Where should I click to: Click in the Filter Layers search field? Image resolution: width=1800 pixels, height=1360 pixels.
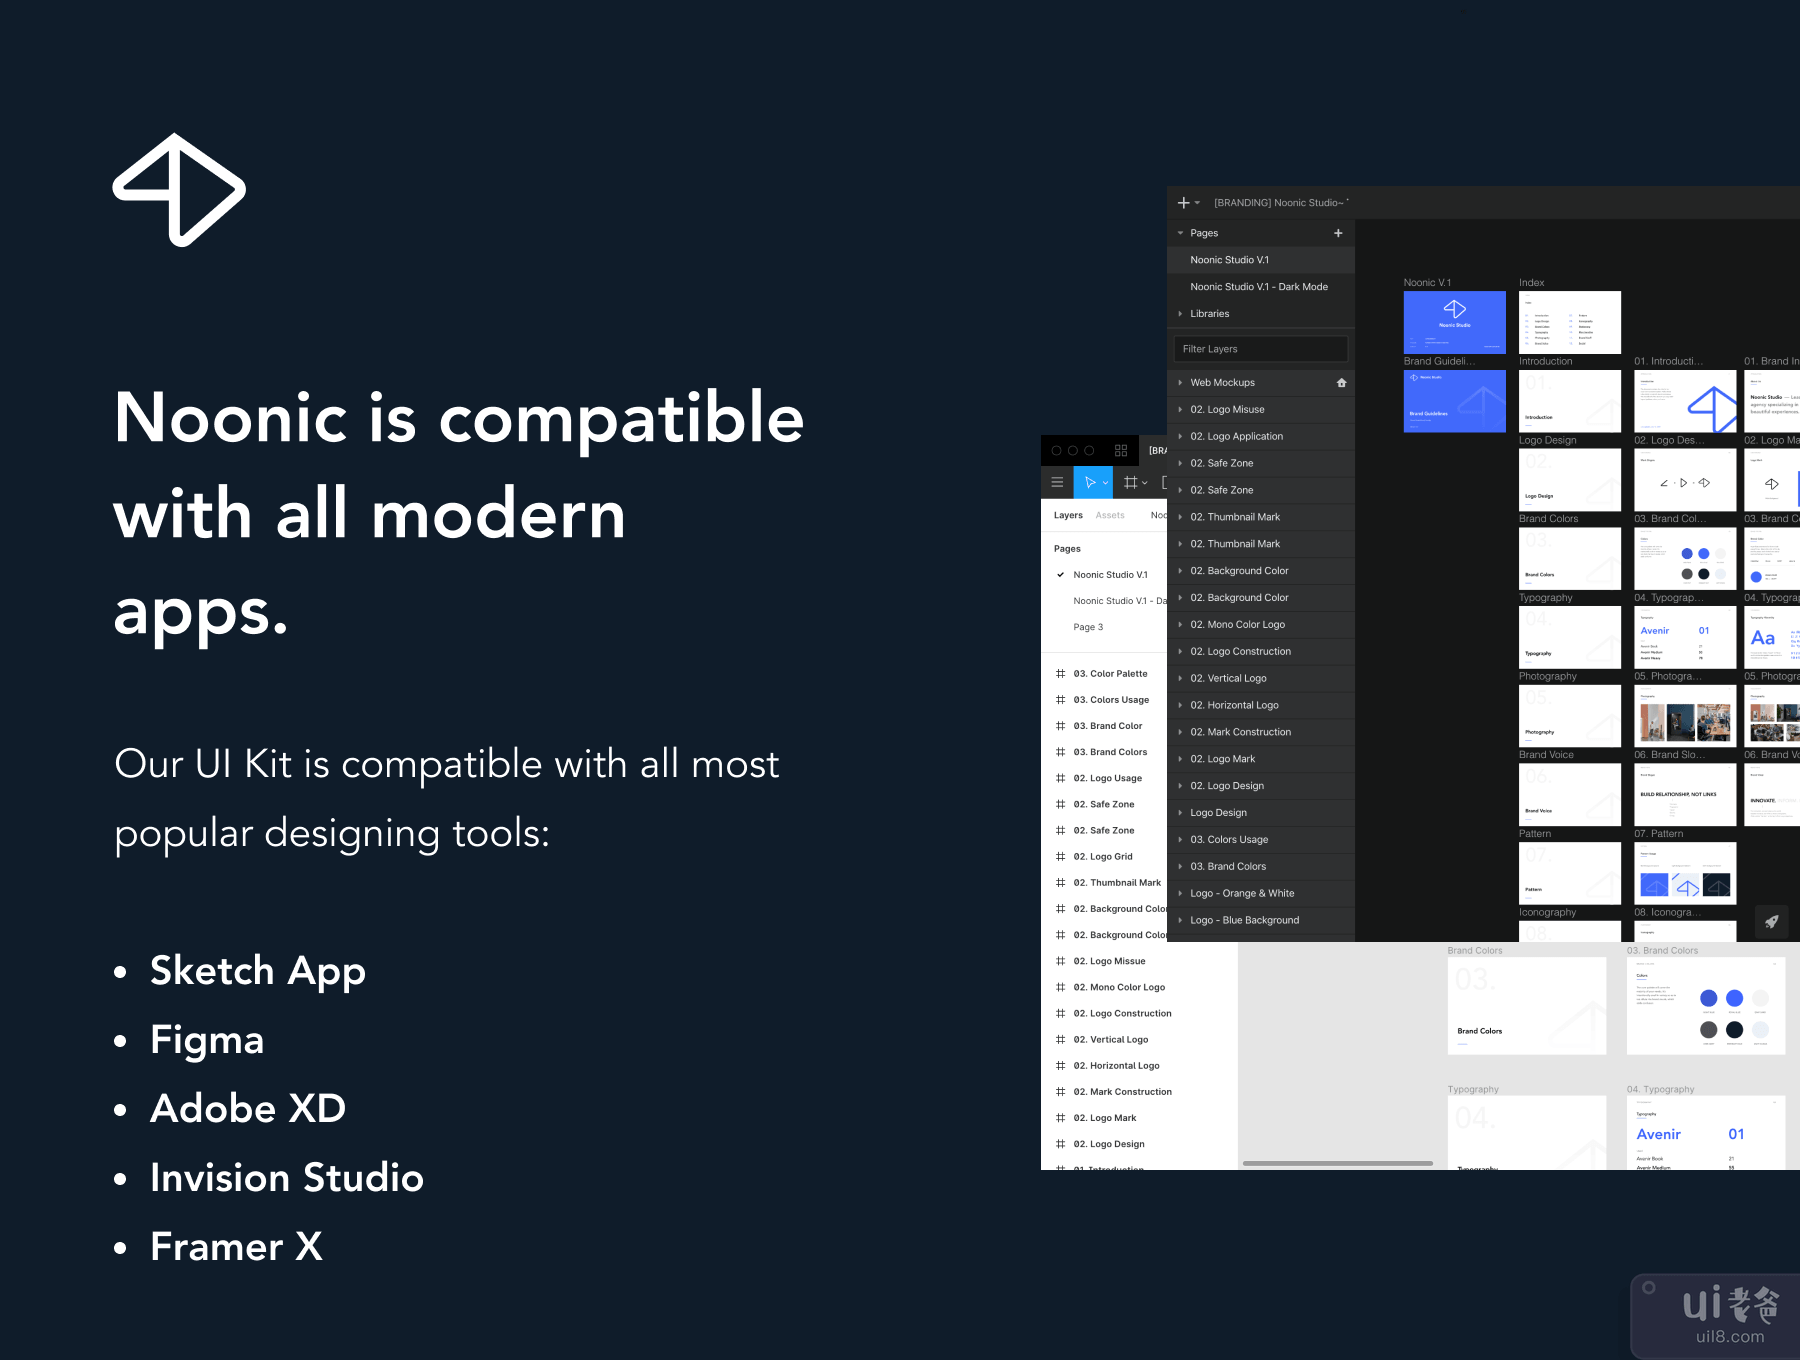1260,349
